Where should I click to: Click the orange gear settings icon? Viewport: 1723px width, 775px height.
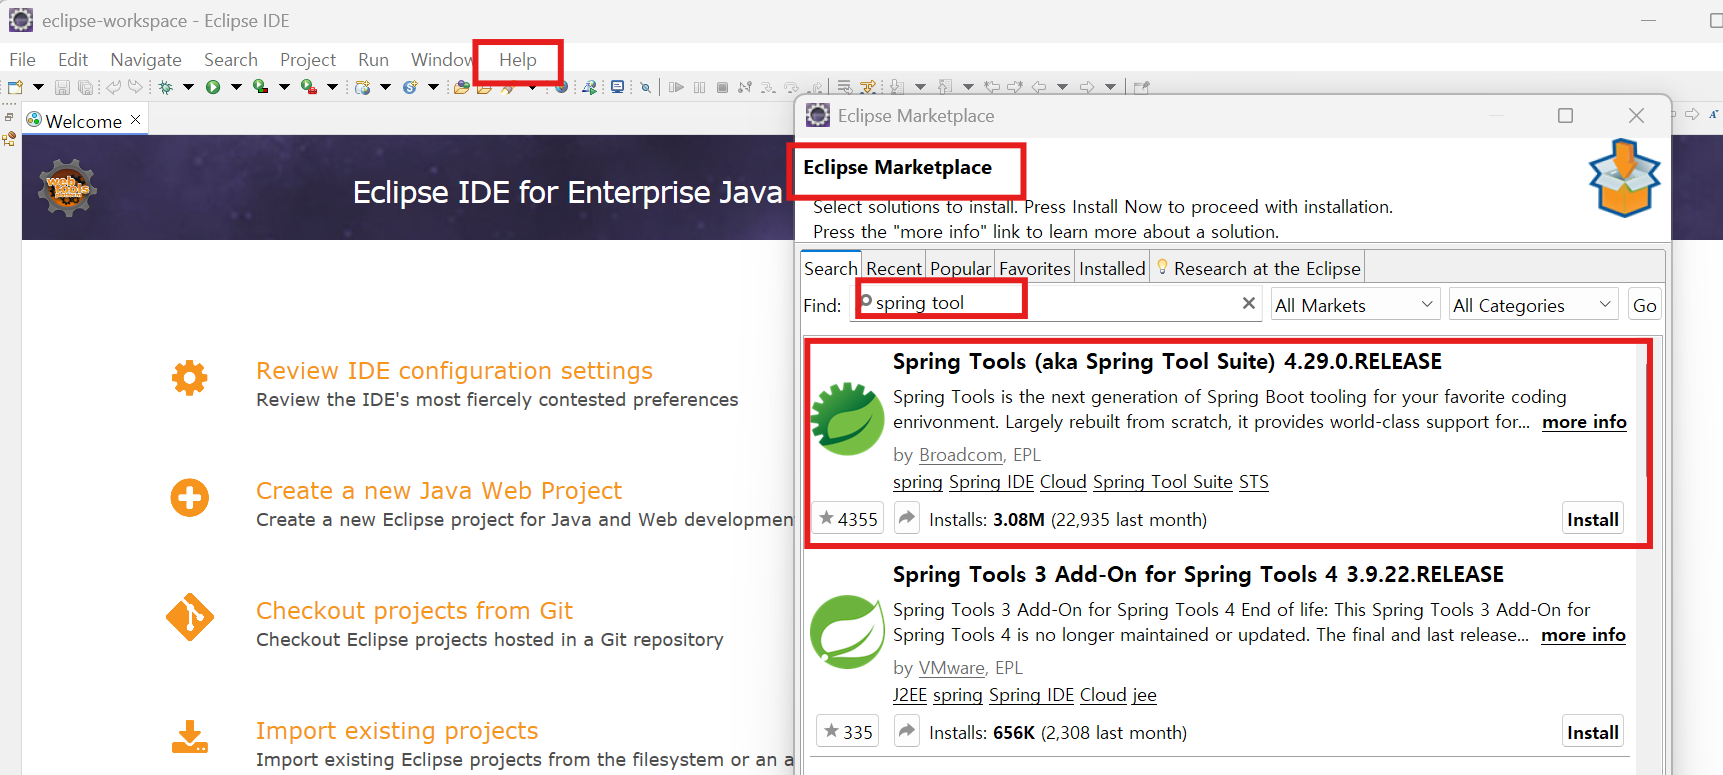[x=189, y=378]
